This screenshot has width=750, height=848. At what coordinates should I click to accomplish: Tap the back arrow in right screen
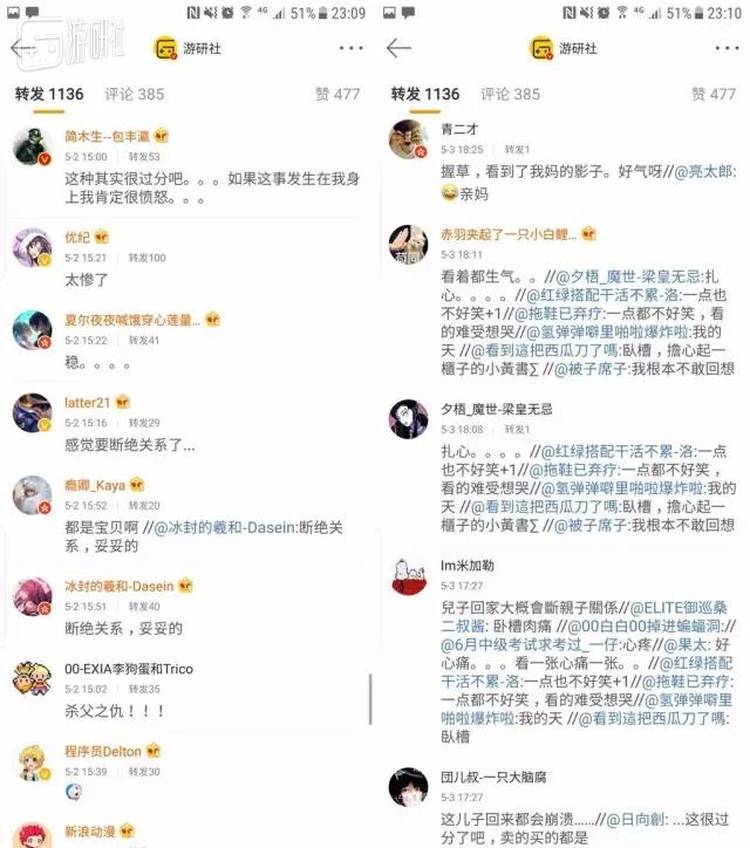(x=399, y=48)
